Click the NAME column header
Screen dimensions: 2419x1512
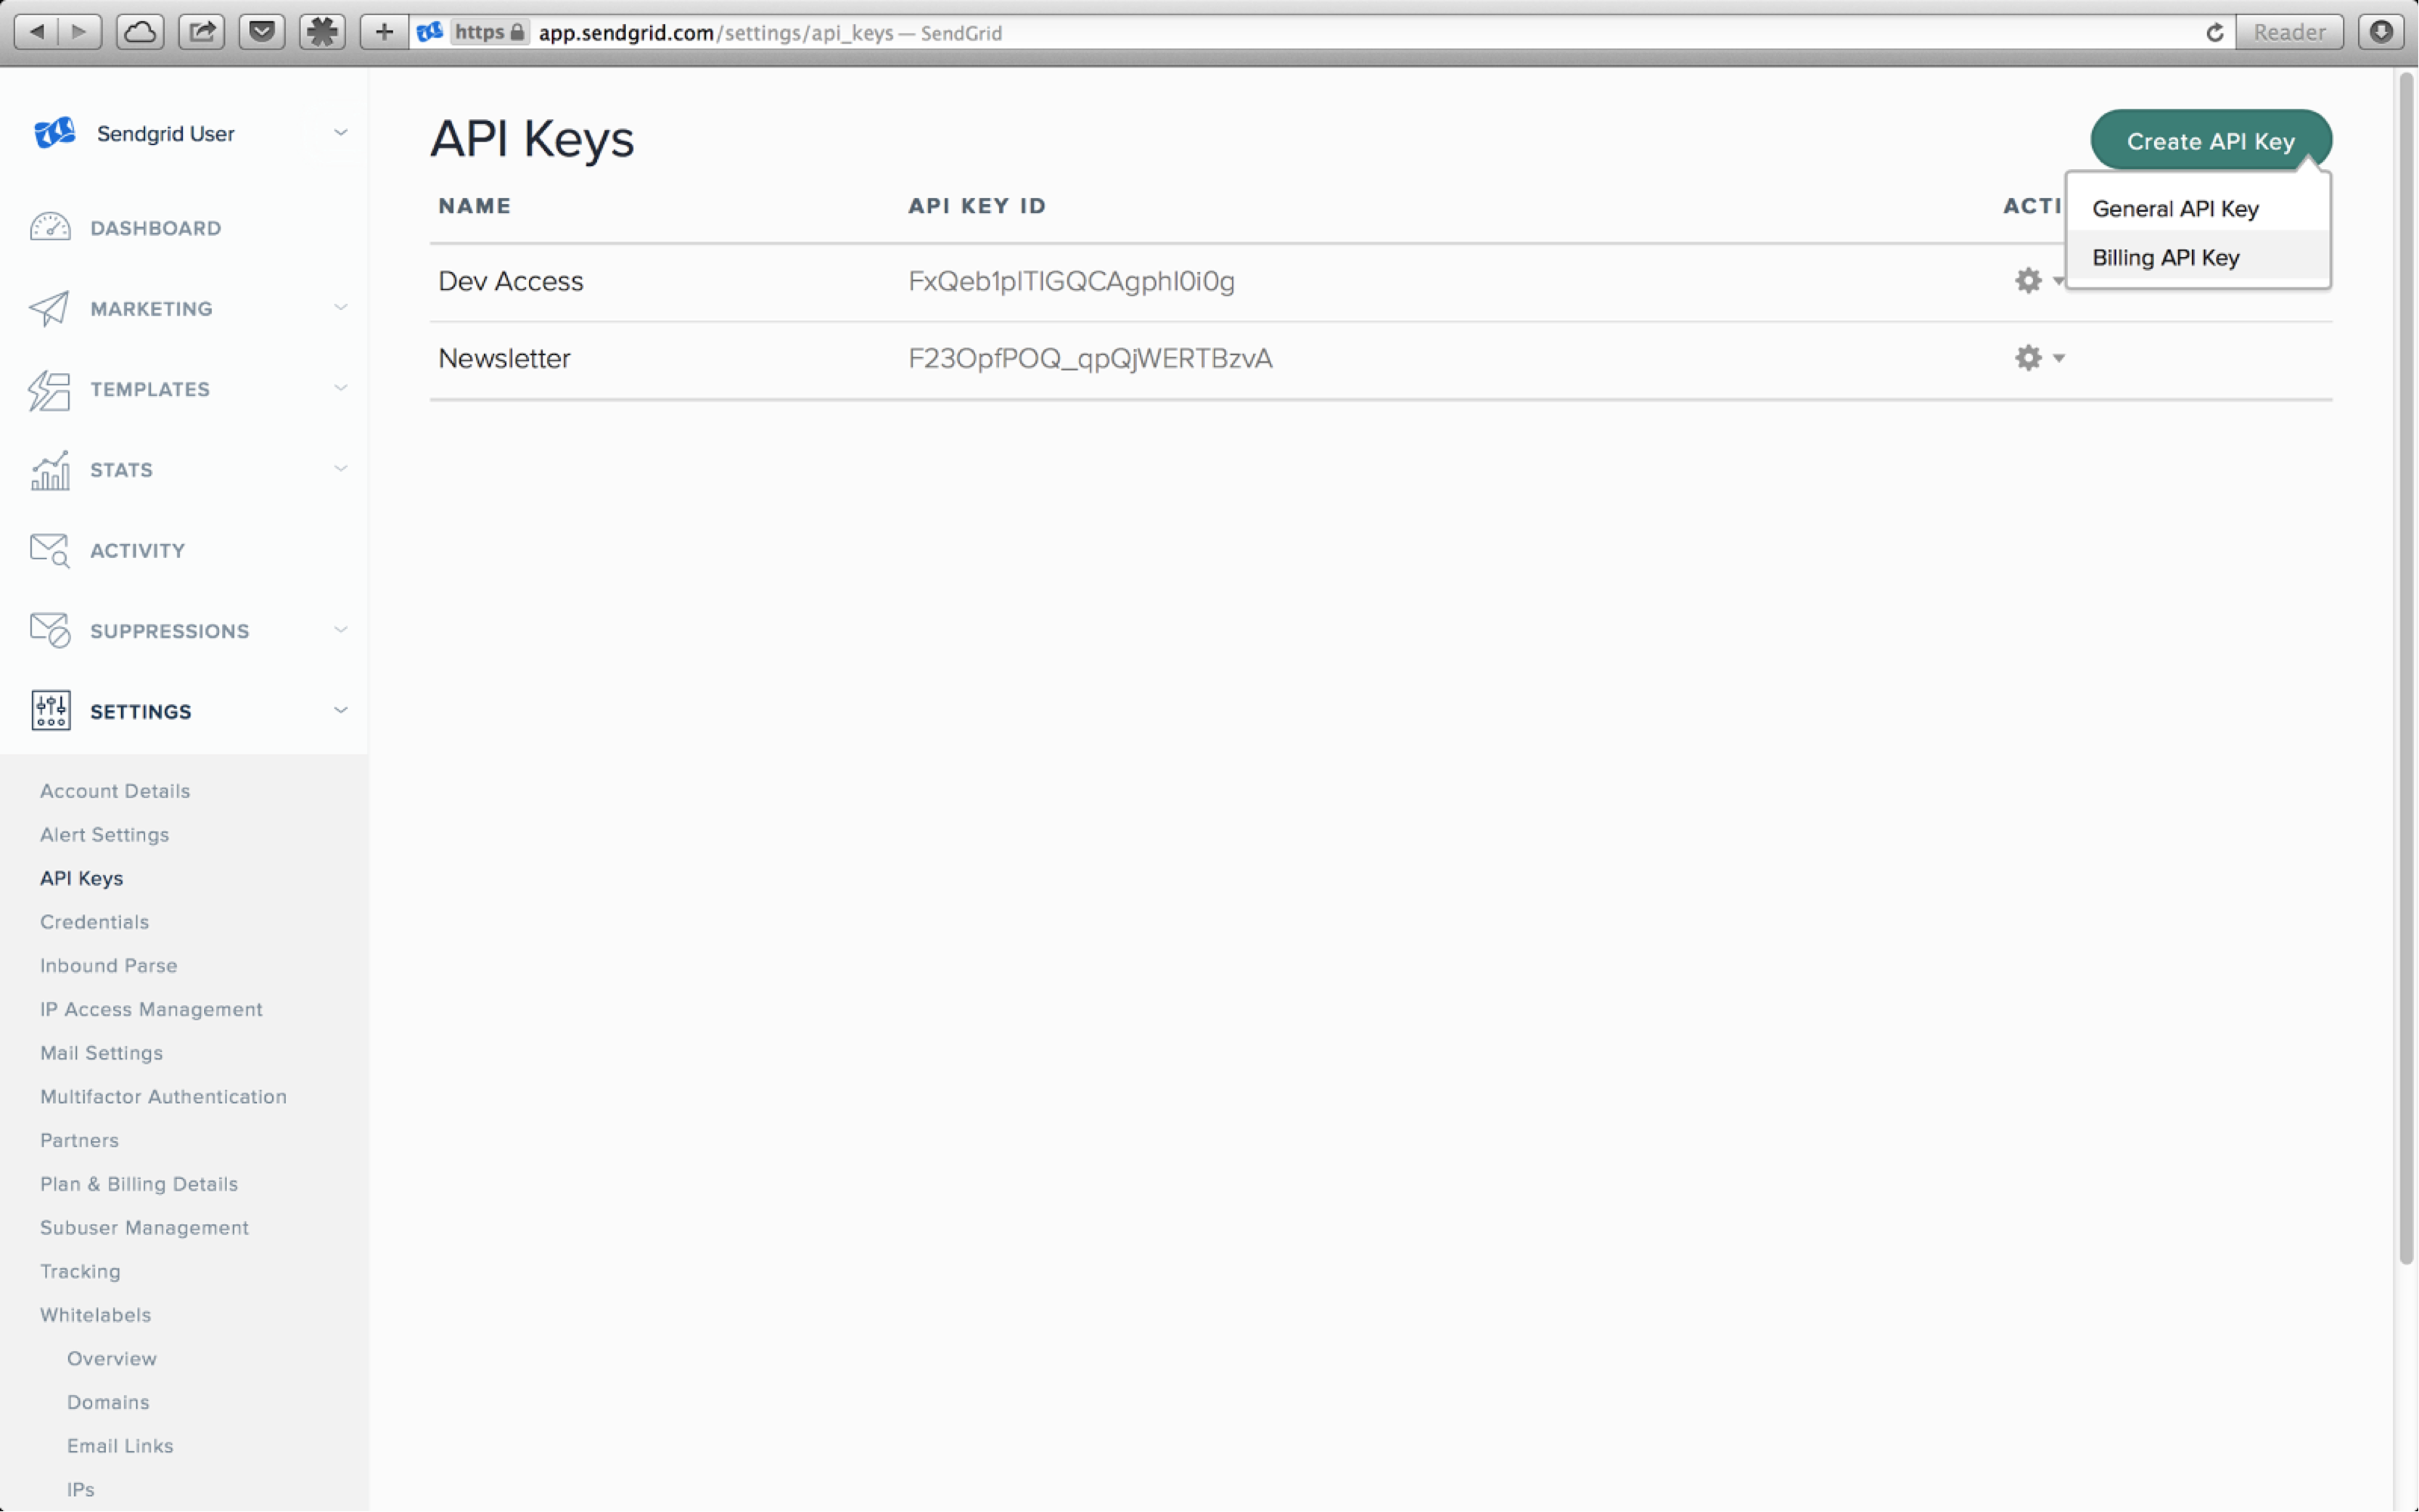click(475, 206)
